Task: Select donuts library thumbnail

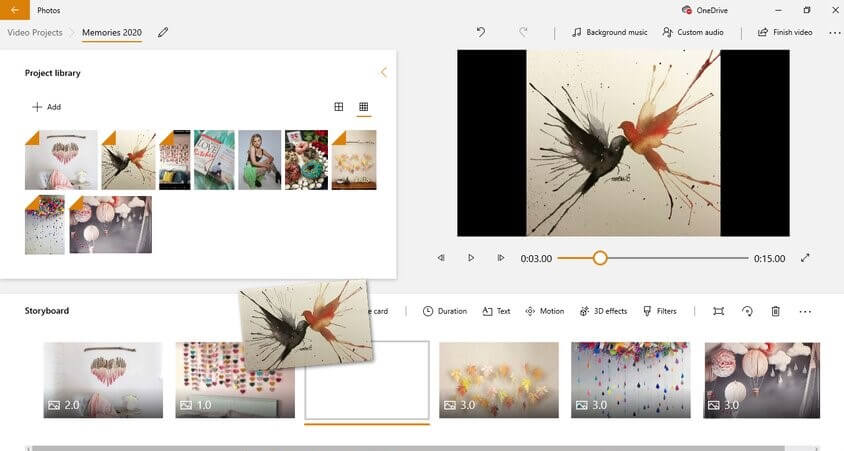Action: tap(306, 160)
